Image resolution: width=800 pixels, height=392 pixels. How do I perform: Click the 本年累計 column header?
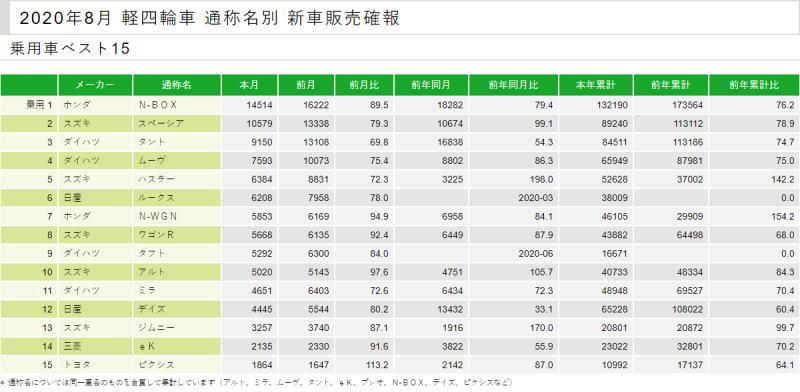(x=595, y=85)
